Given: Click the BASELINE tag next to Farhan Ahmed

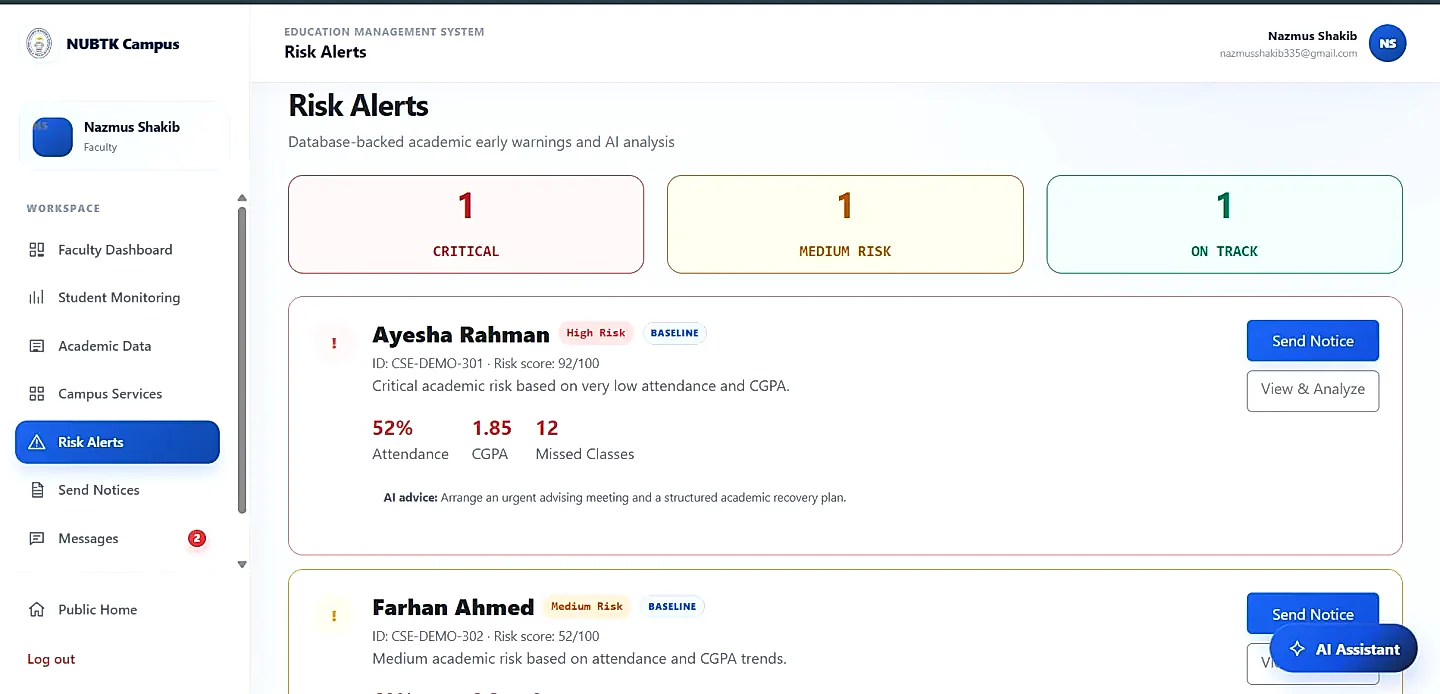Looking at the screenshot, I should click(x=672, y=606).
